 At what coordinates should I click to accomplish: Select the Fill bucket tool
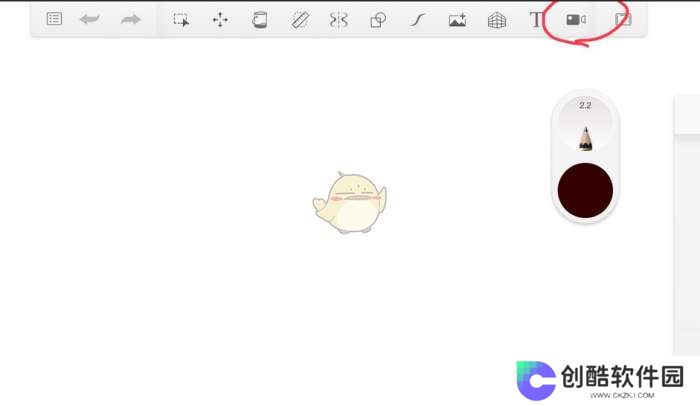pos(259,20)
